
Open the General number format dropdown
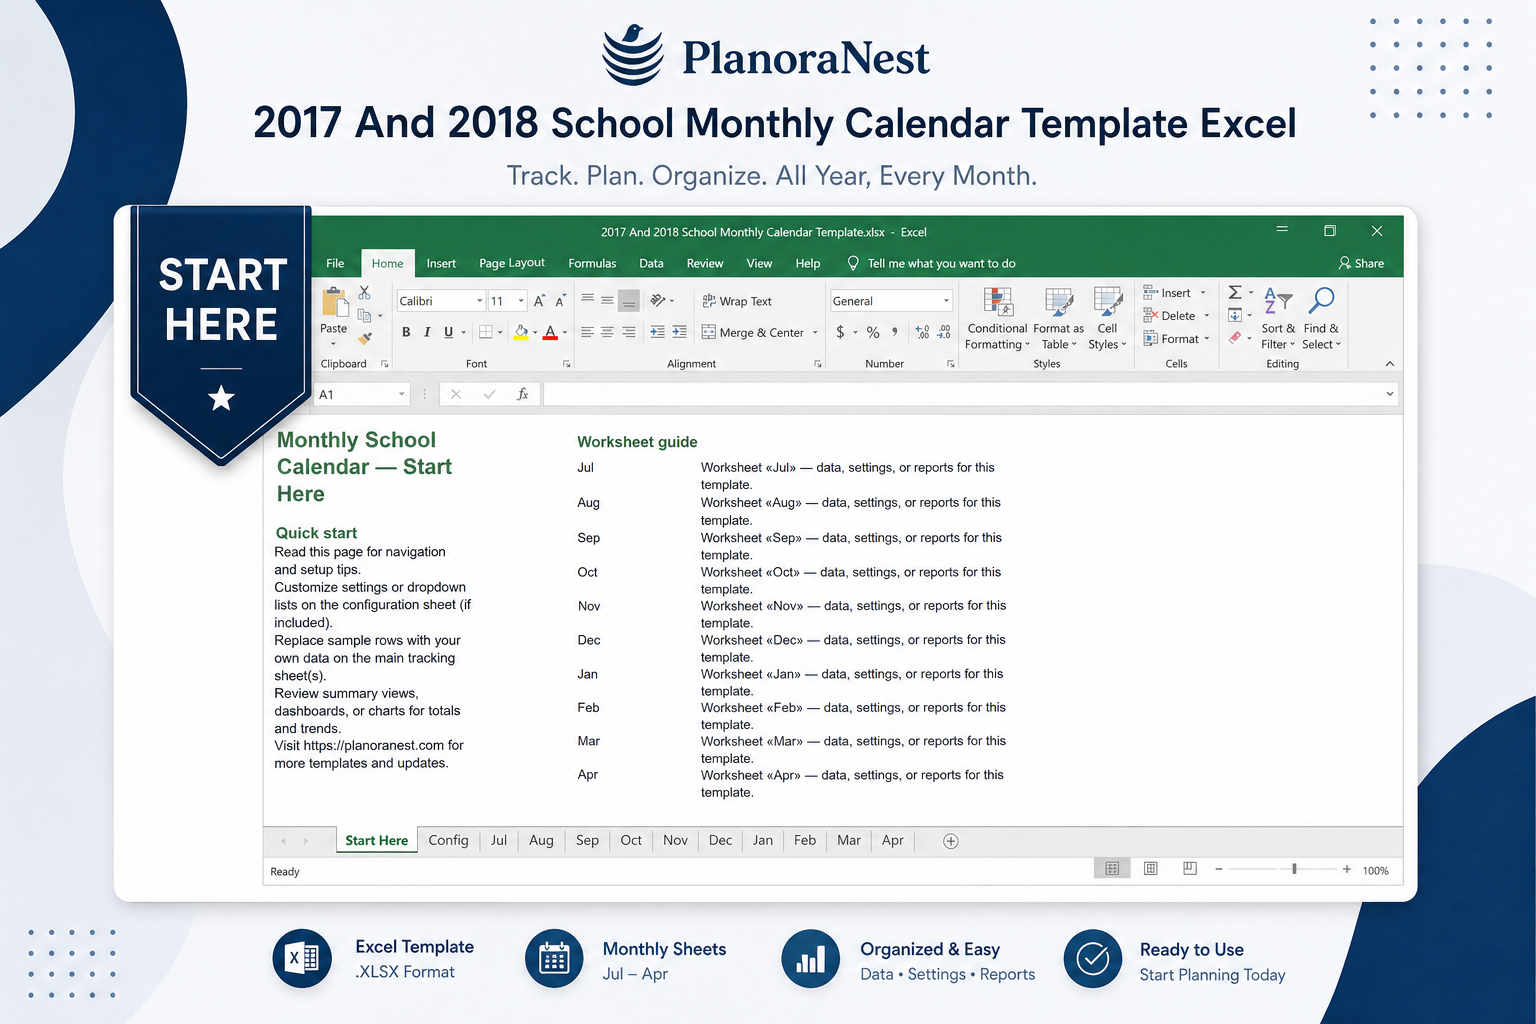(x=946, y=301)
